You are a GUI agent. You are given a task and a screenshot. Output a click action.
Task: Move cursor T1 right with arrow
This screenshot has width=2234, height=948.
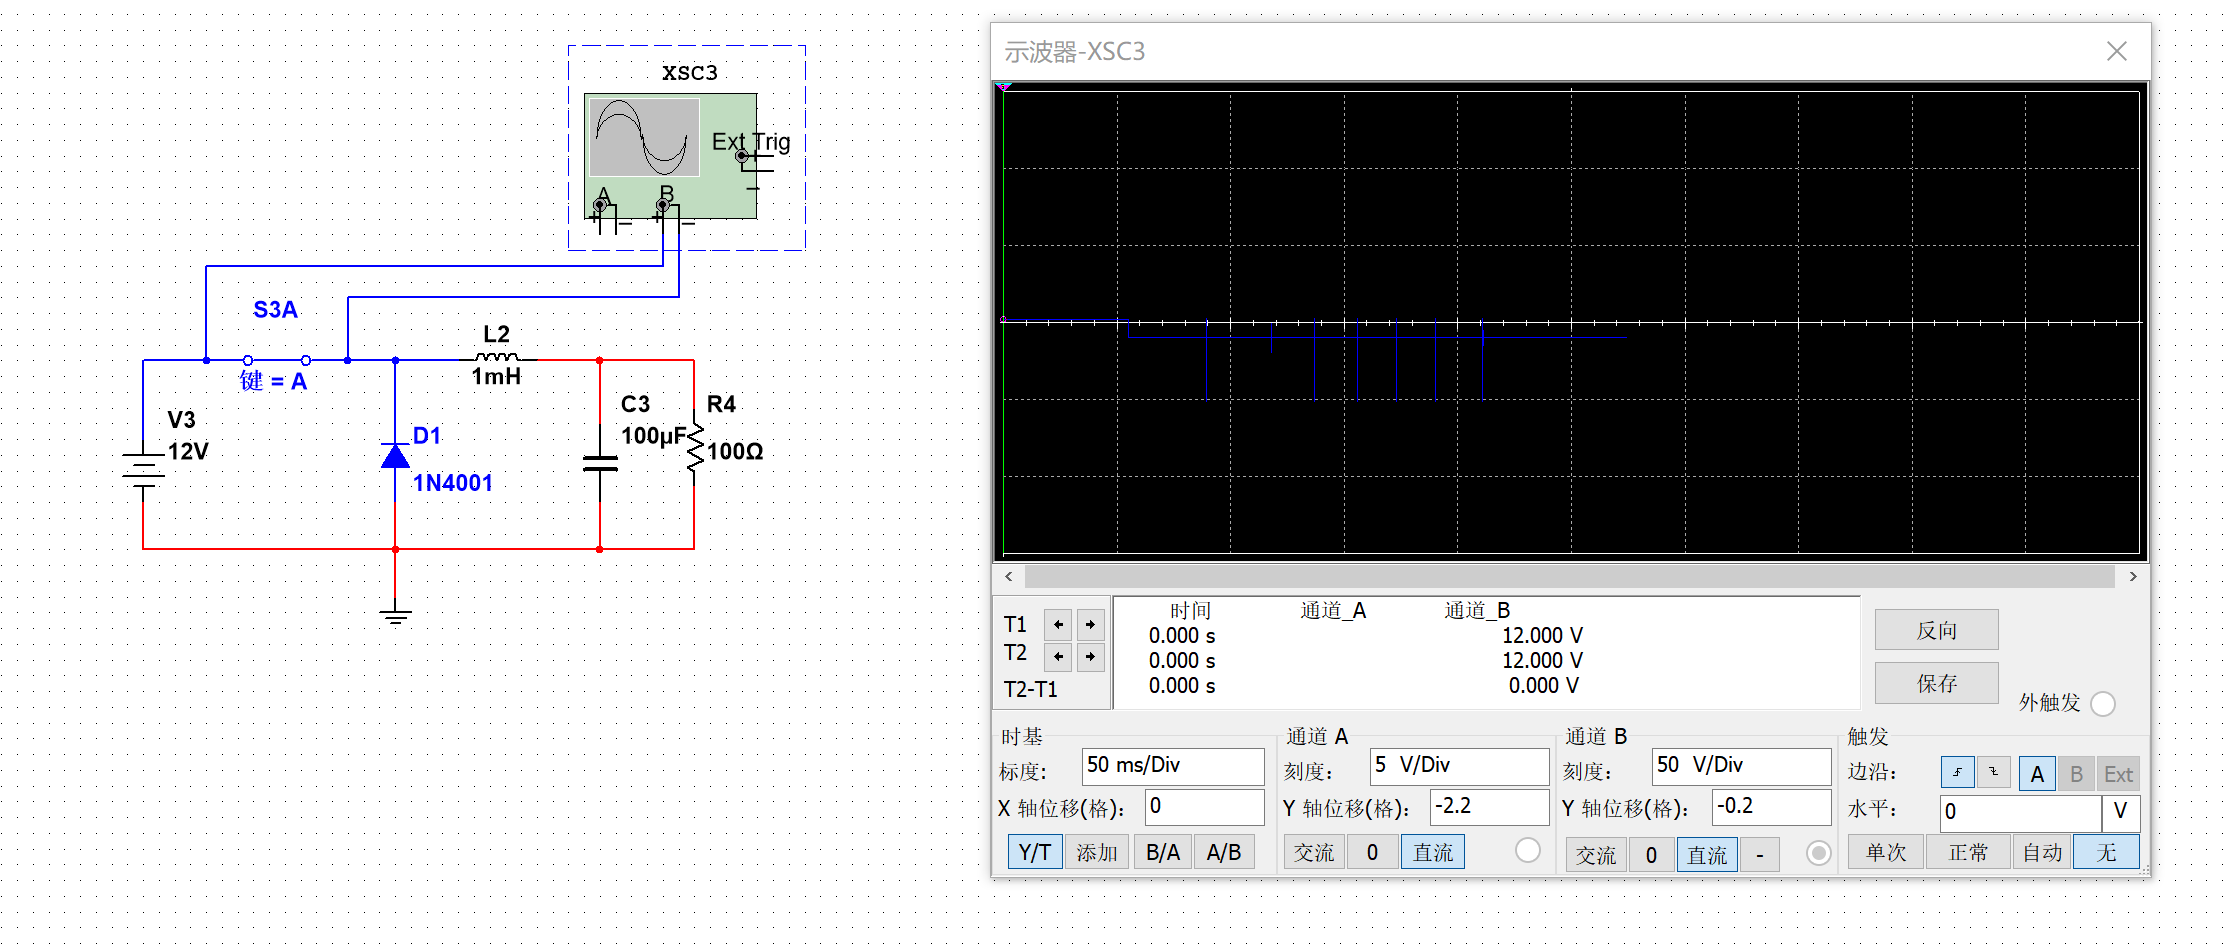(x=1090, y=624)
